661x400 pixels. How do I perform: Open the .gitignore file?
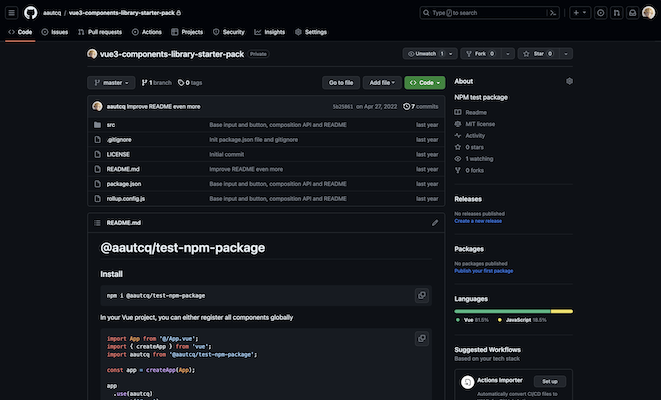pyautogui.click(x=119, y=140)
